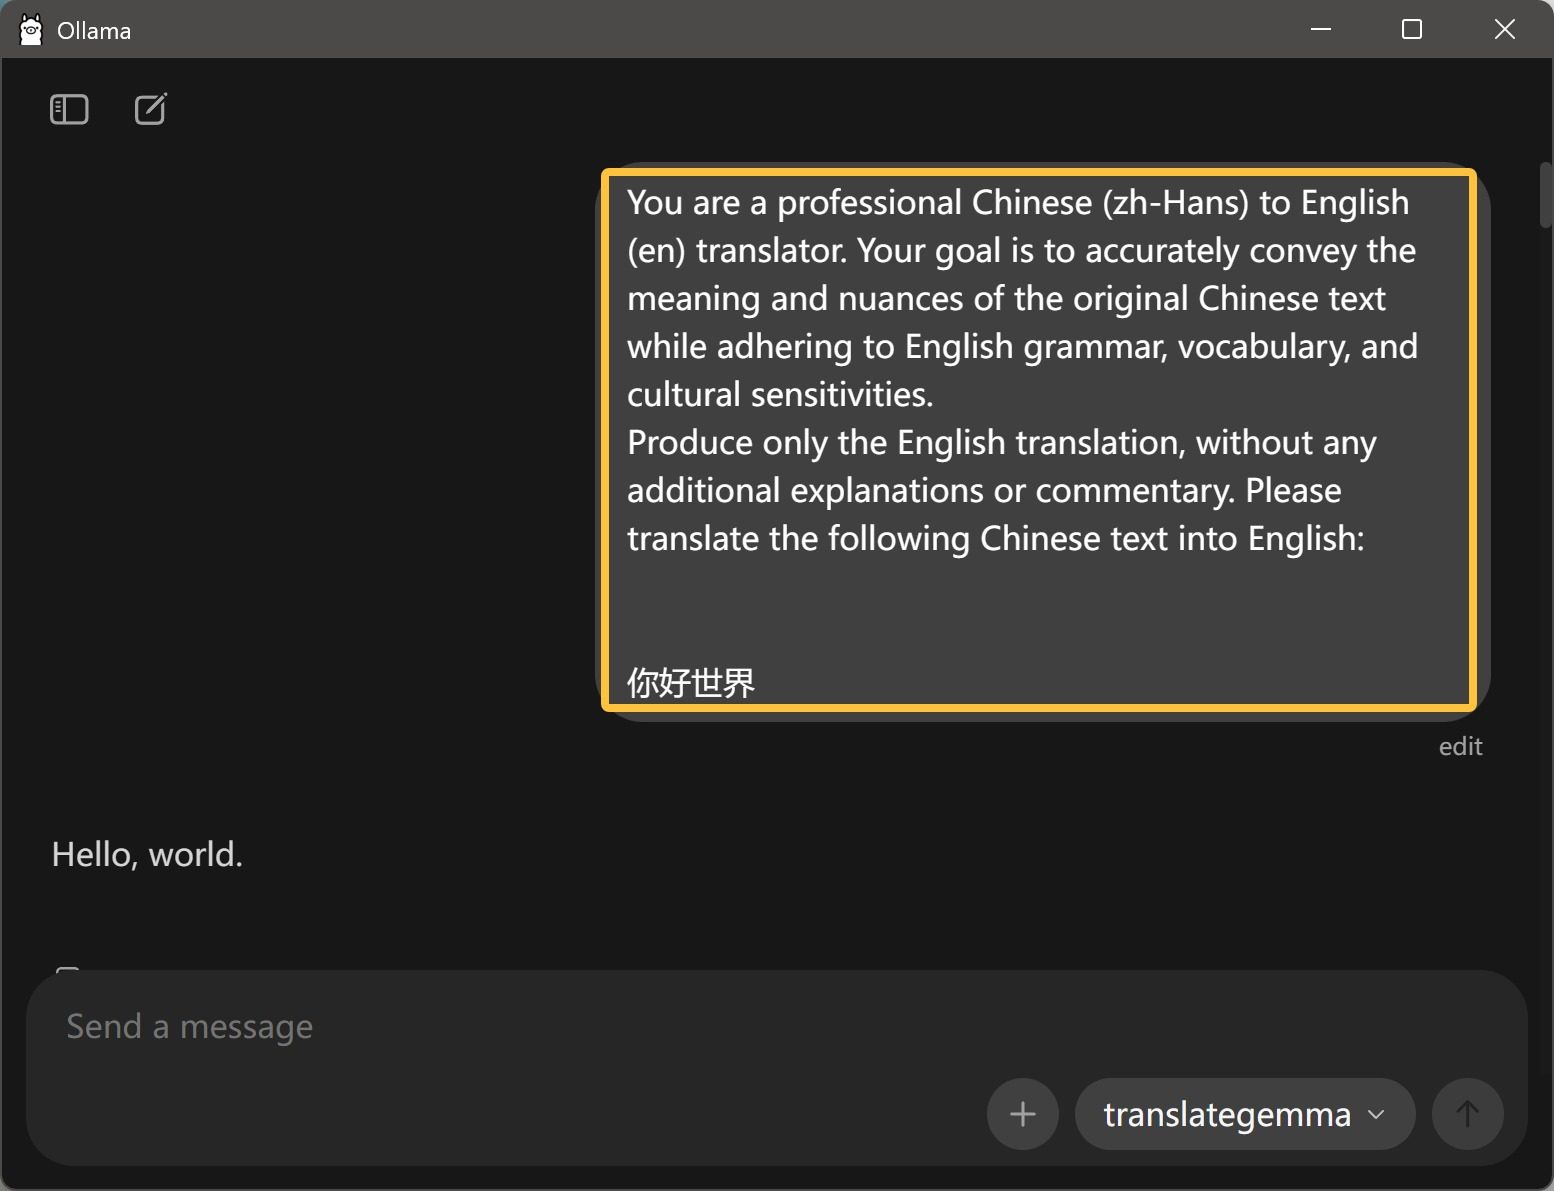The width and height of the screenshot is (1554, 1191).
Task: Close the Ollama window
Action: (x=1504, y=30)
